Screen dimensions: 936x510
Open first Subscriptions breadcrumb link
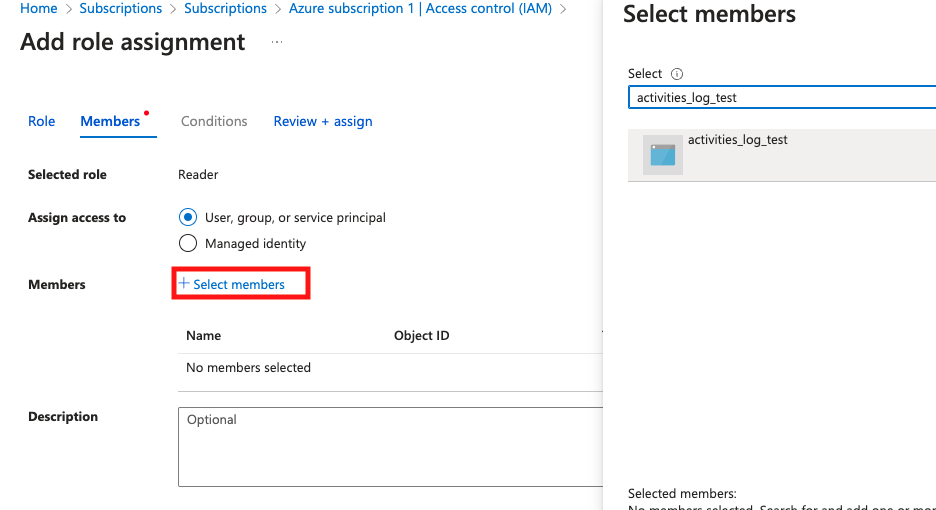[x=121, y=8]
